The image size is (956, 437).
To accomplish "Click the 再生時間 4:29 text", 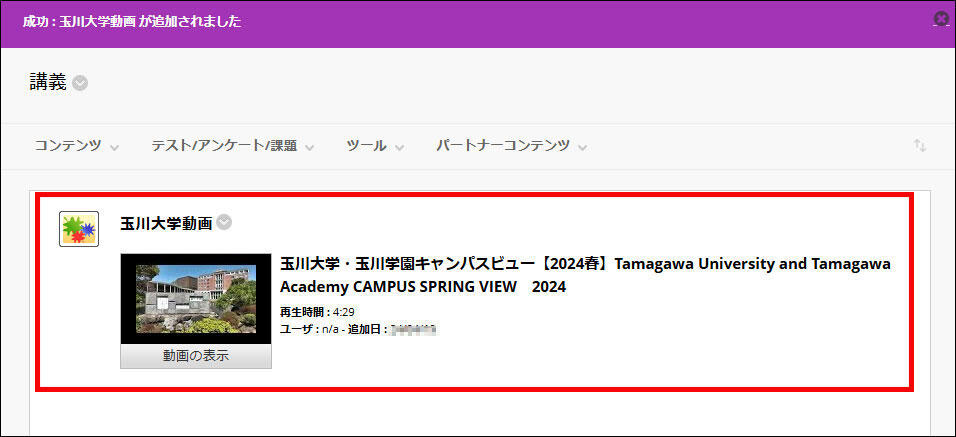I will [x=317, y=312].
